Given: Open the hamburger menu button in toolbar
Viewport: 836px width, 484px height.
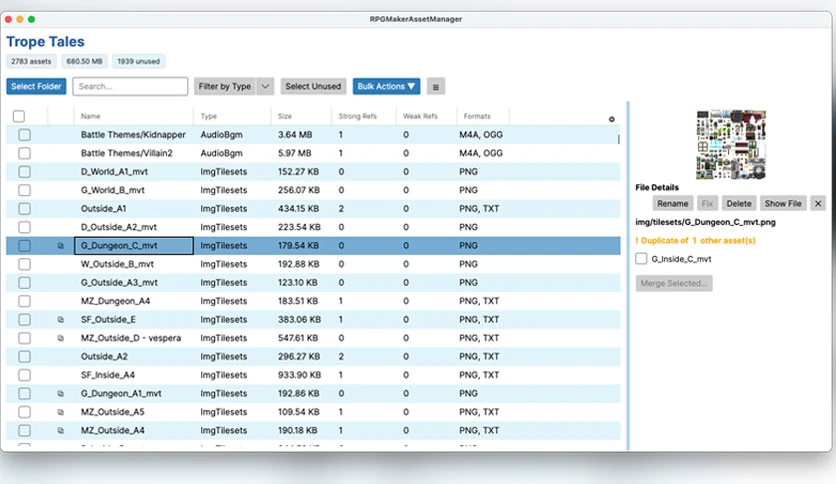Looking at the screenshot, I should pyautogui.click(x=436, y=86).
